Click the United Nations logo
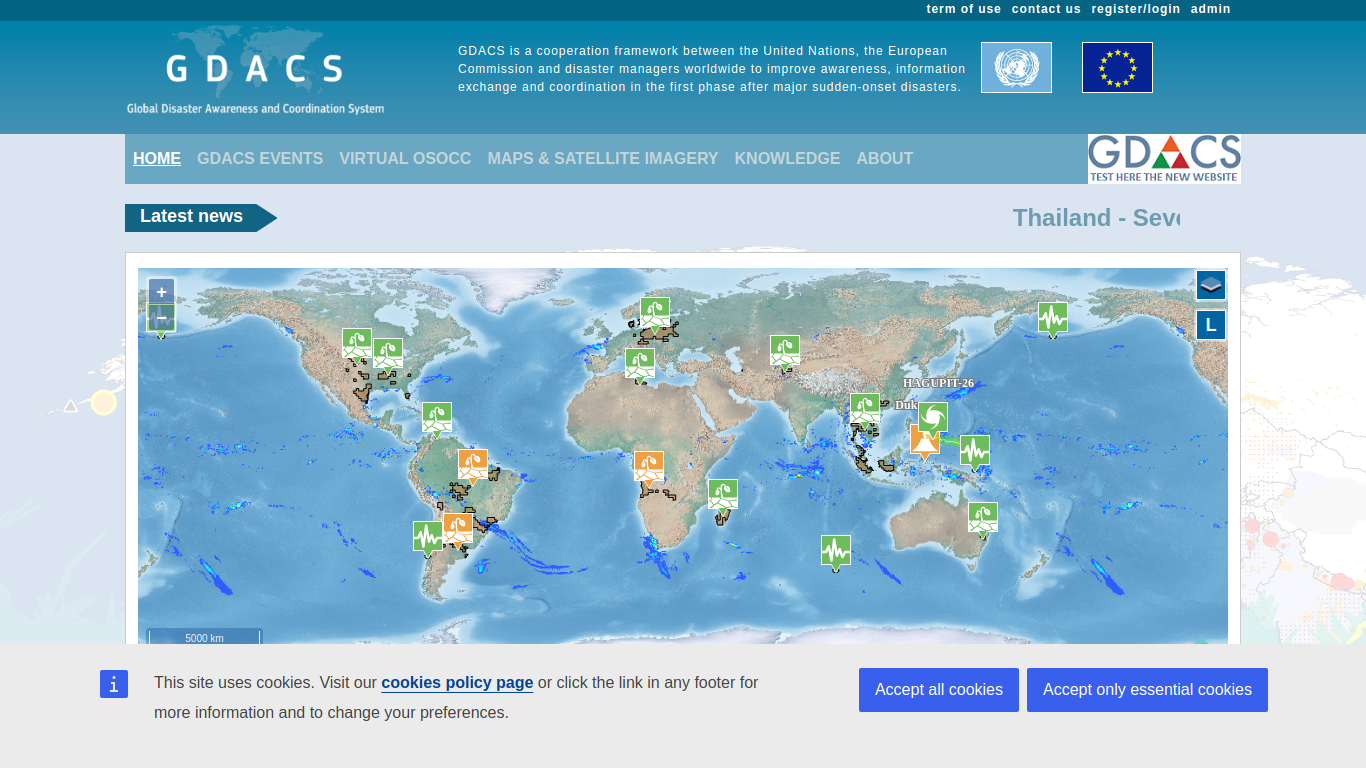 [1016, 67]
